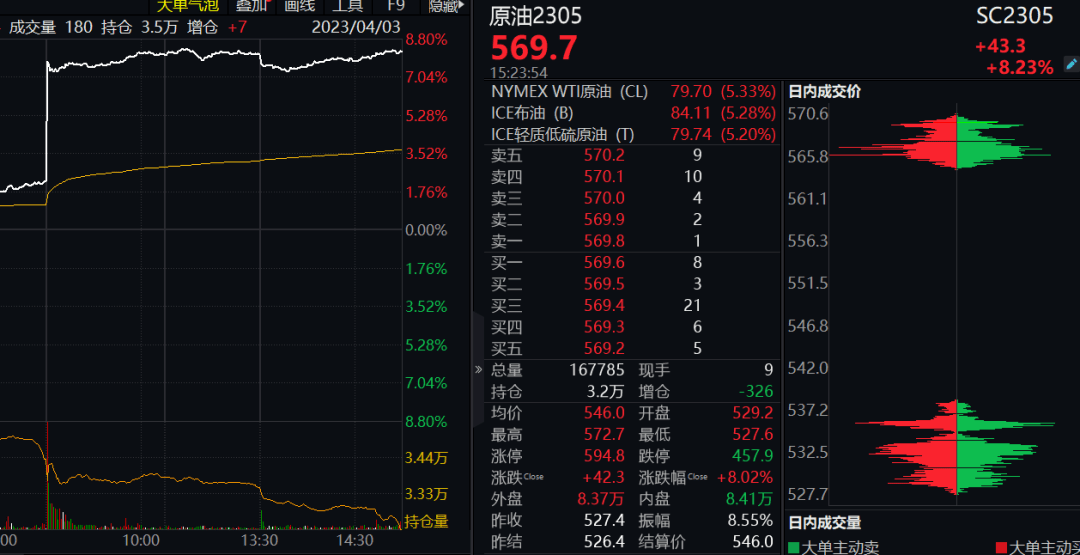Collapse the side panel with the » arrow
Image resolution: width=1080 pixels, height=555 pixels.
478,369
